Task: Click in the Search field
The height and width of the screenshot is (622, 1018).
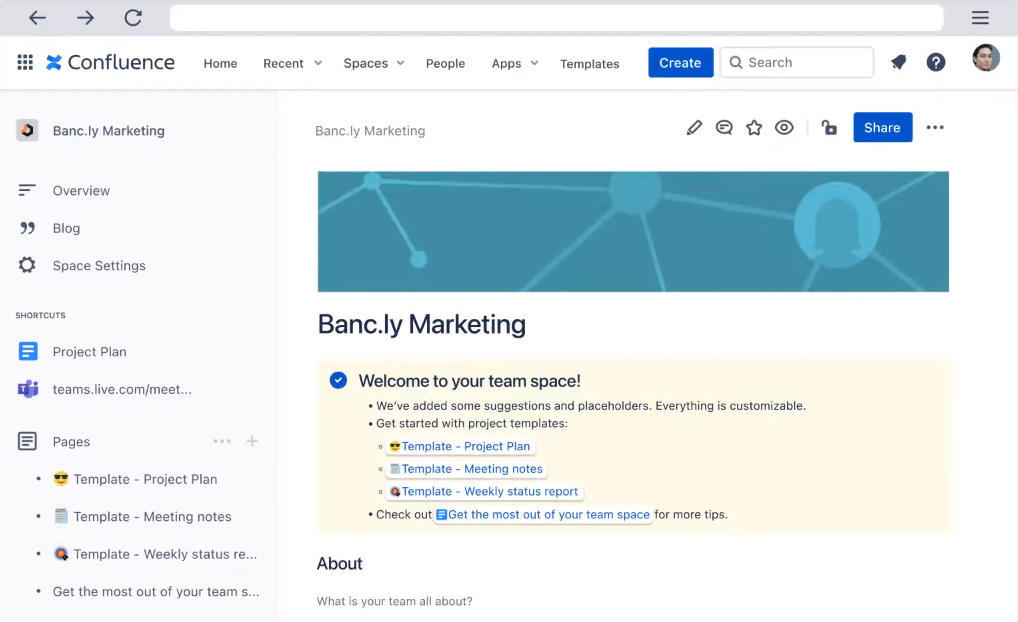Action: (x=797, y=62)
